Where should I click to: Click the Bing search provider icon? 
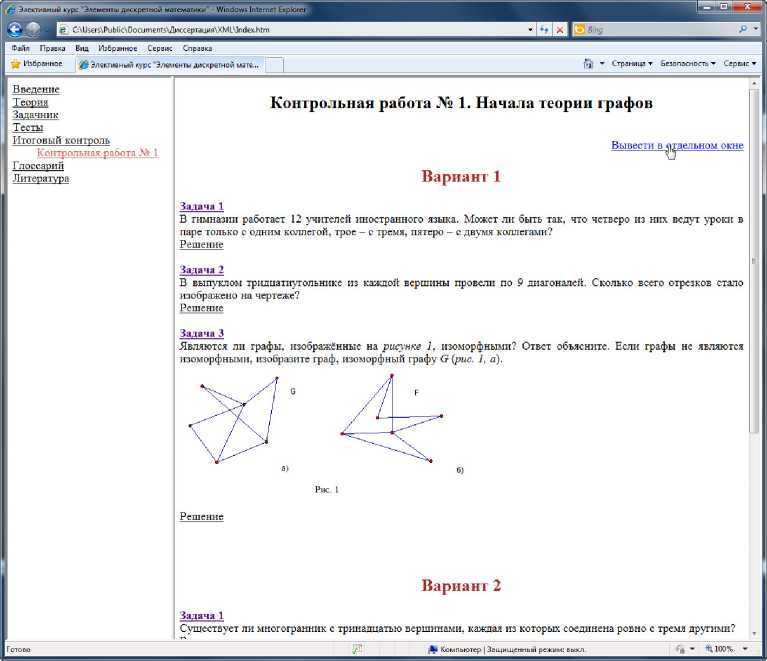click(x=580, y=29)
